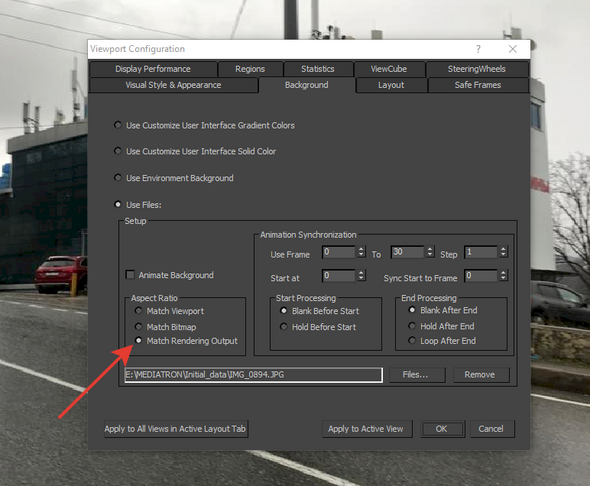Adjust the Start at spinner arrows
The height and width of the screenshot is (486, 590).
[361, 275]
